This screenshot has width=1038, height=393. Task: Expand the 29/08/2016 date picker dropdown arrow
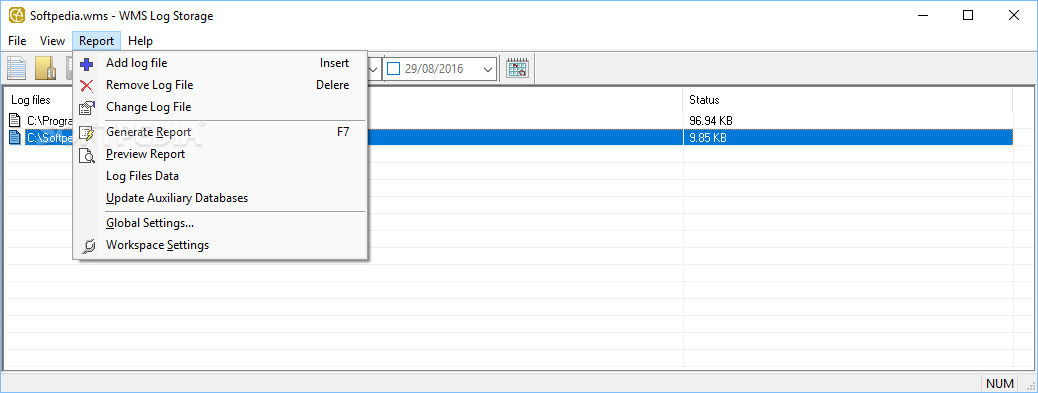[x=489, y=69]
